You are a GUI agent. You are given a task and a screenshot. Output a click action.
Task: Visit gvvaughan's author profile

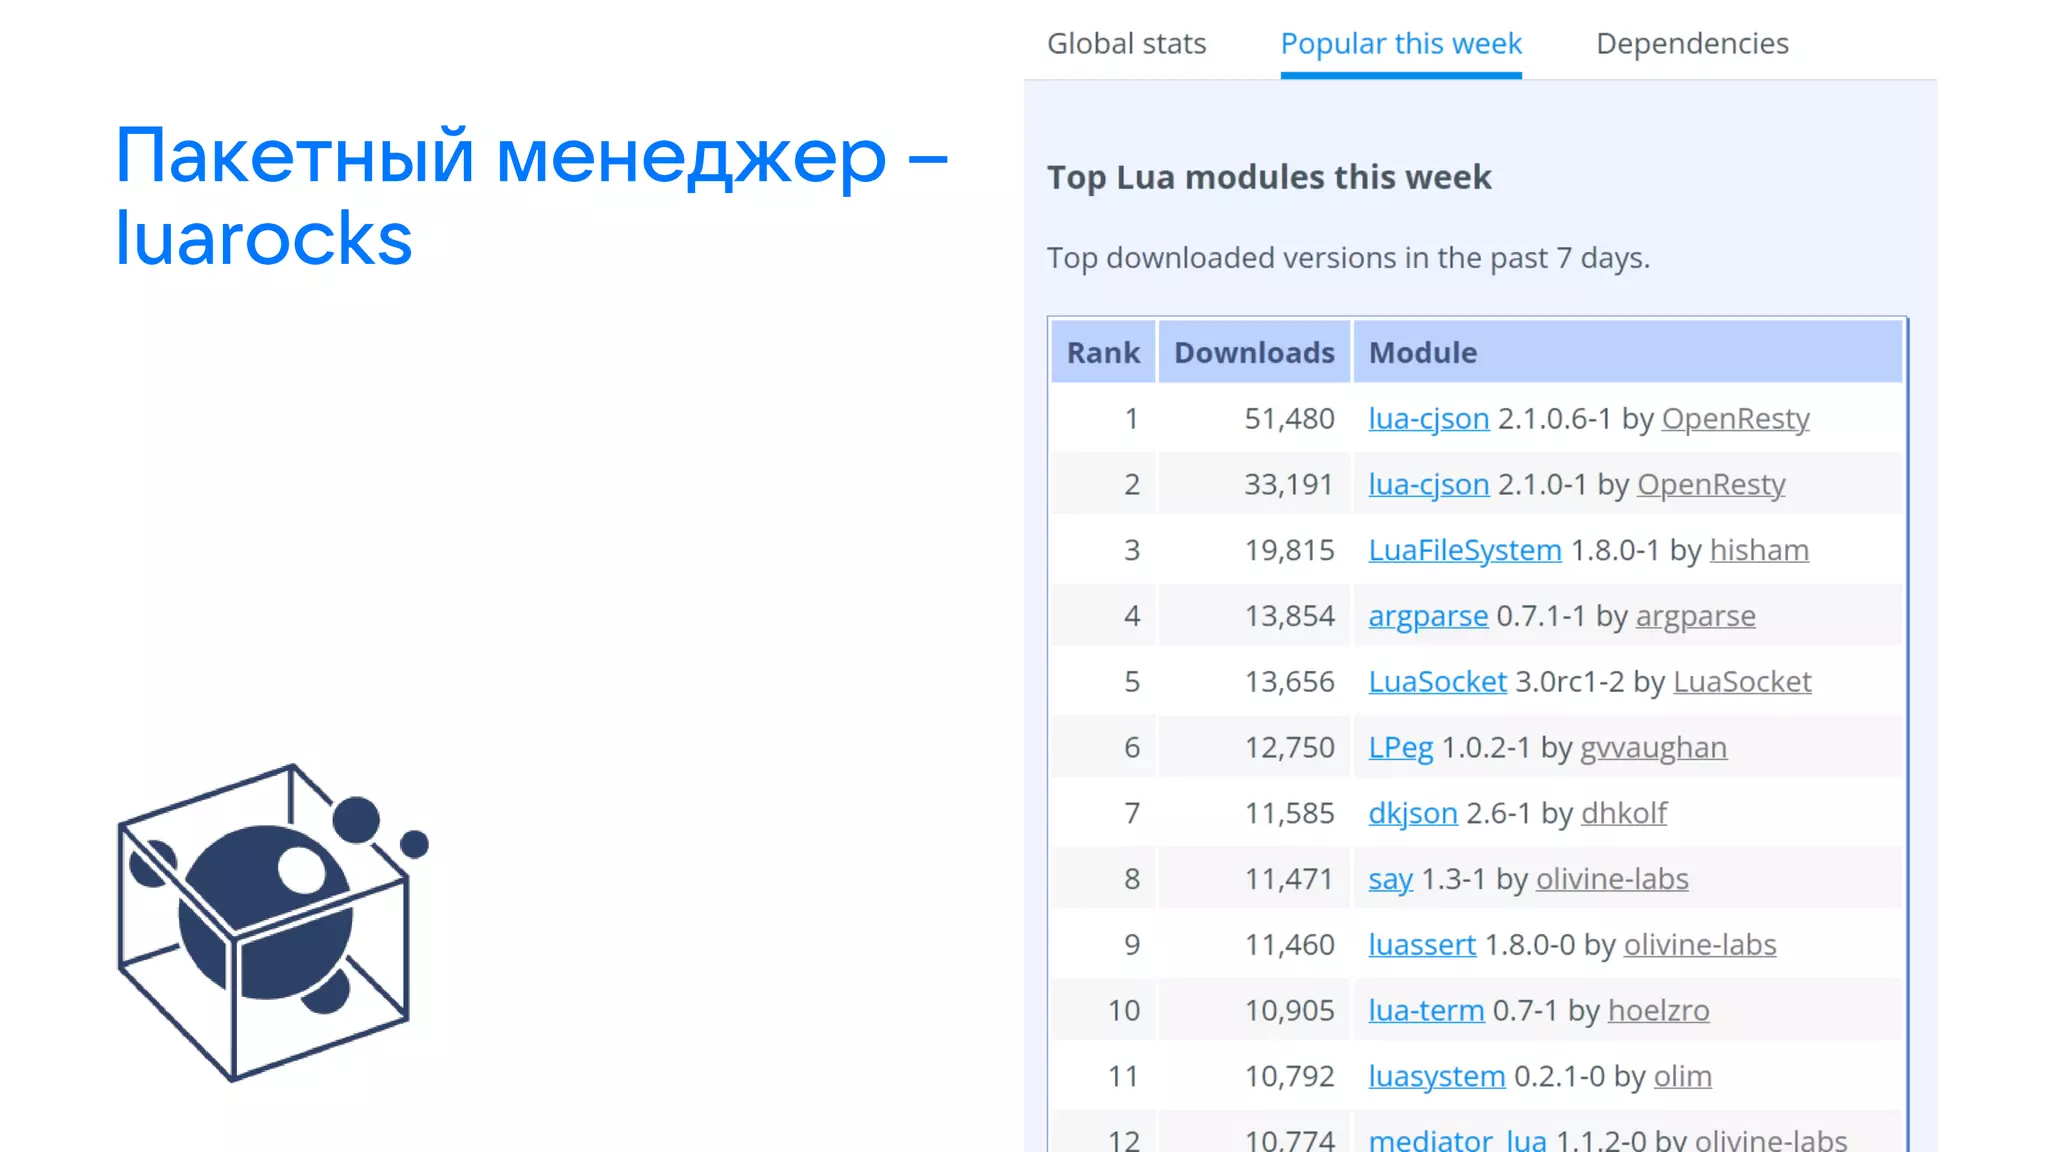[1652, 748]
